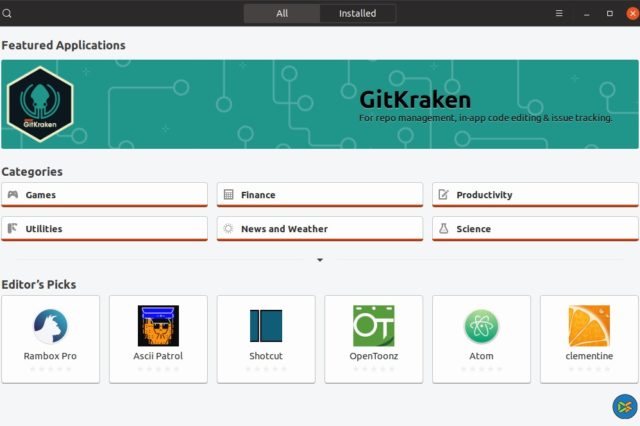This screenshot has height=426, width=640.
Task: Open the OpenToonz app icon
Action: click(374, 326)
